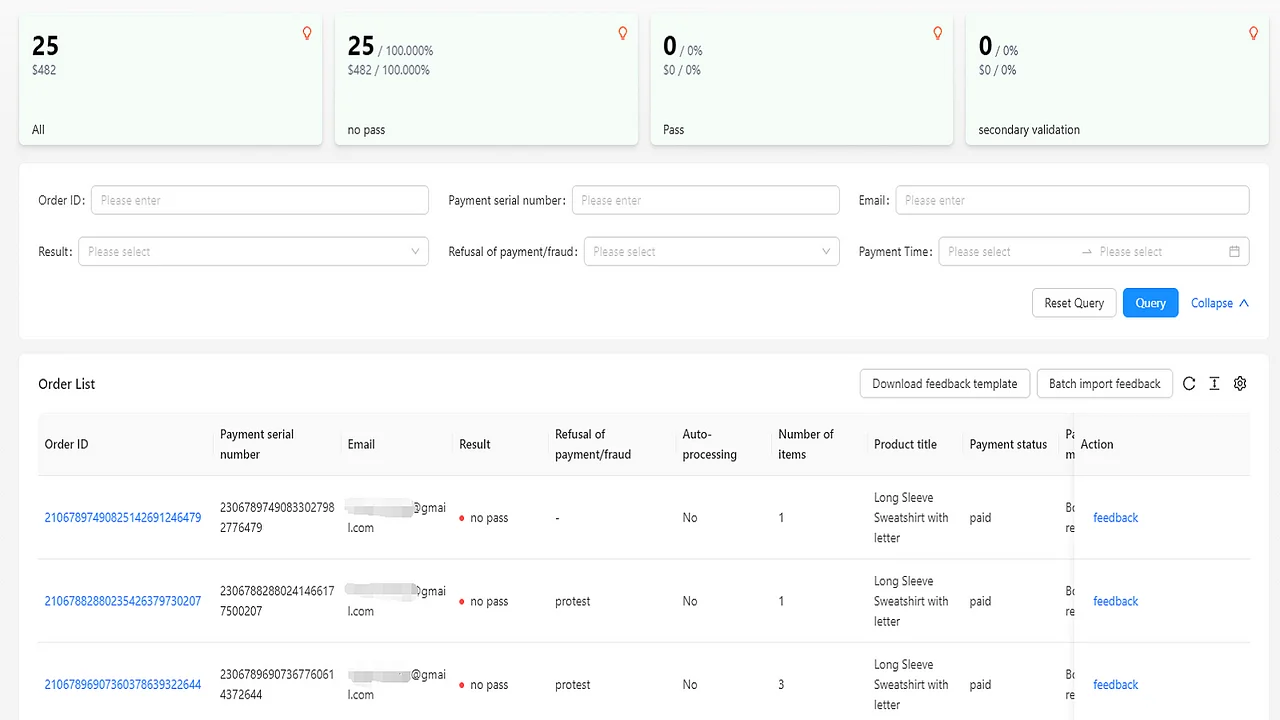This screenshot has height=720, width=1280.
Task: Click feedback link for the second order
Action: pos(1115,601)
